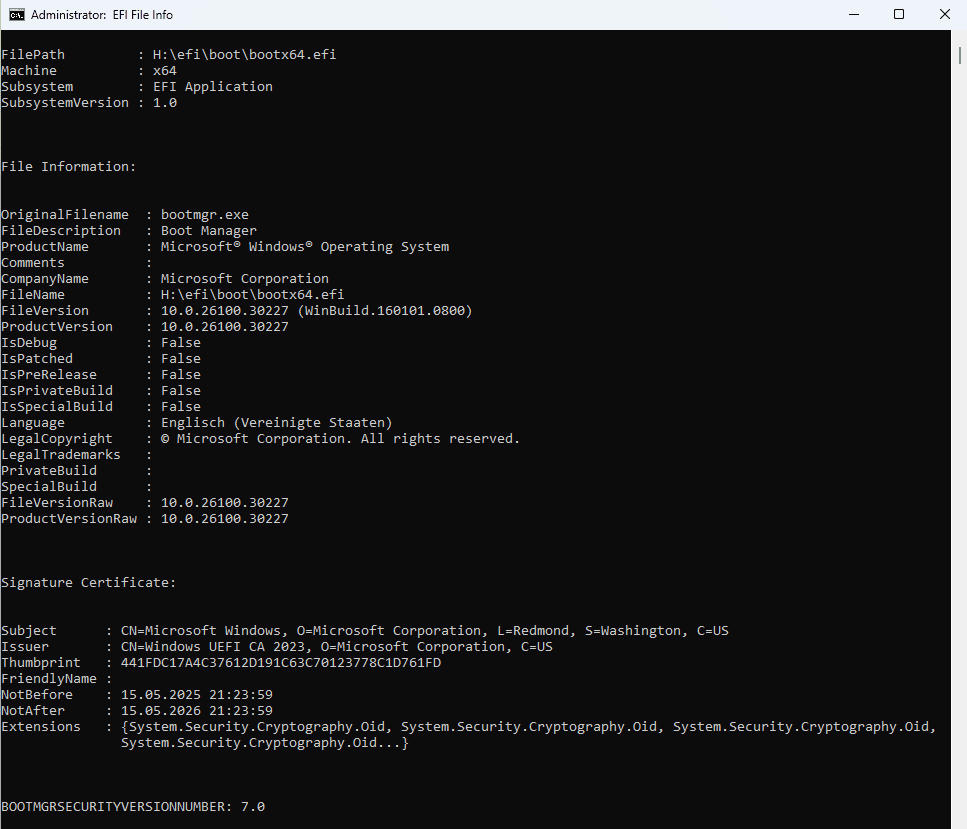Click the NotAfter date '15.05.2026 21:23:59'

[197, 711]
